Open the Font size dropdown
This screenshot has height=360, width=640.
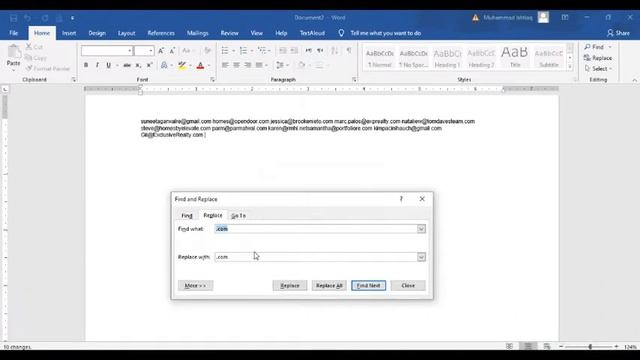[151, 51]
